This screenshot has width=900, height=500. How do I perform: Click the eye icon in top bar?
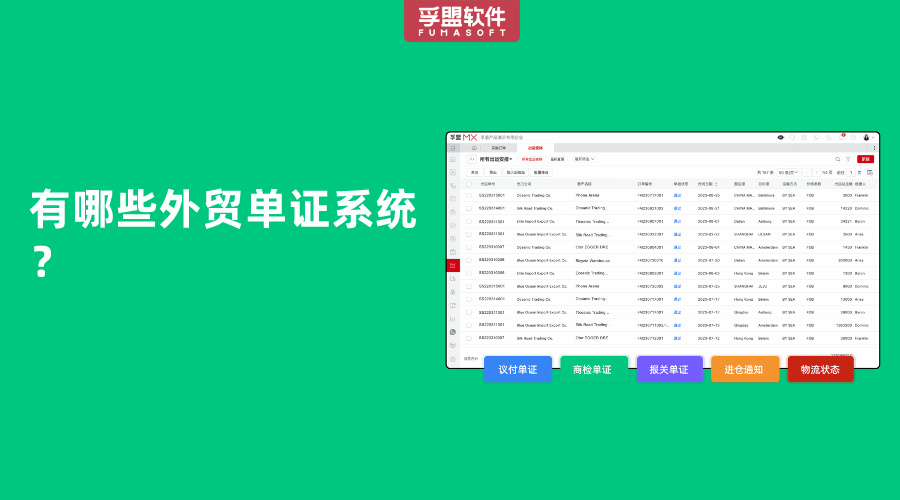tap(780, 137)
